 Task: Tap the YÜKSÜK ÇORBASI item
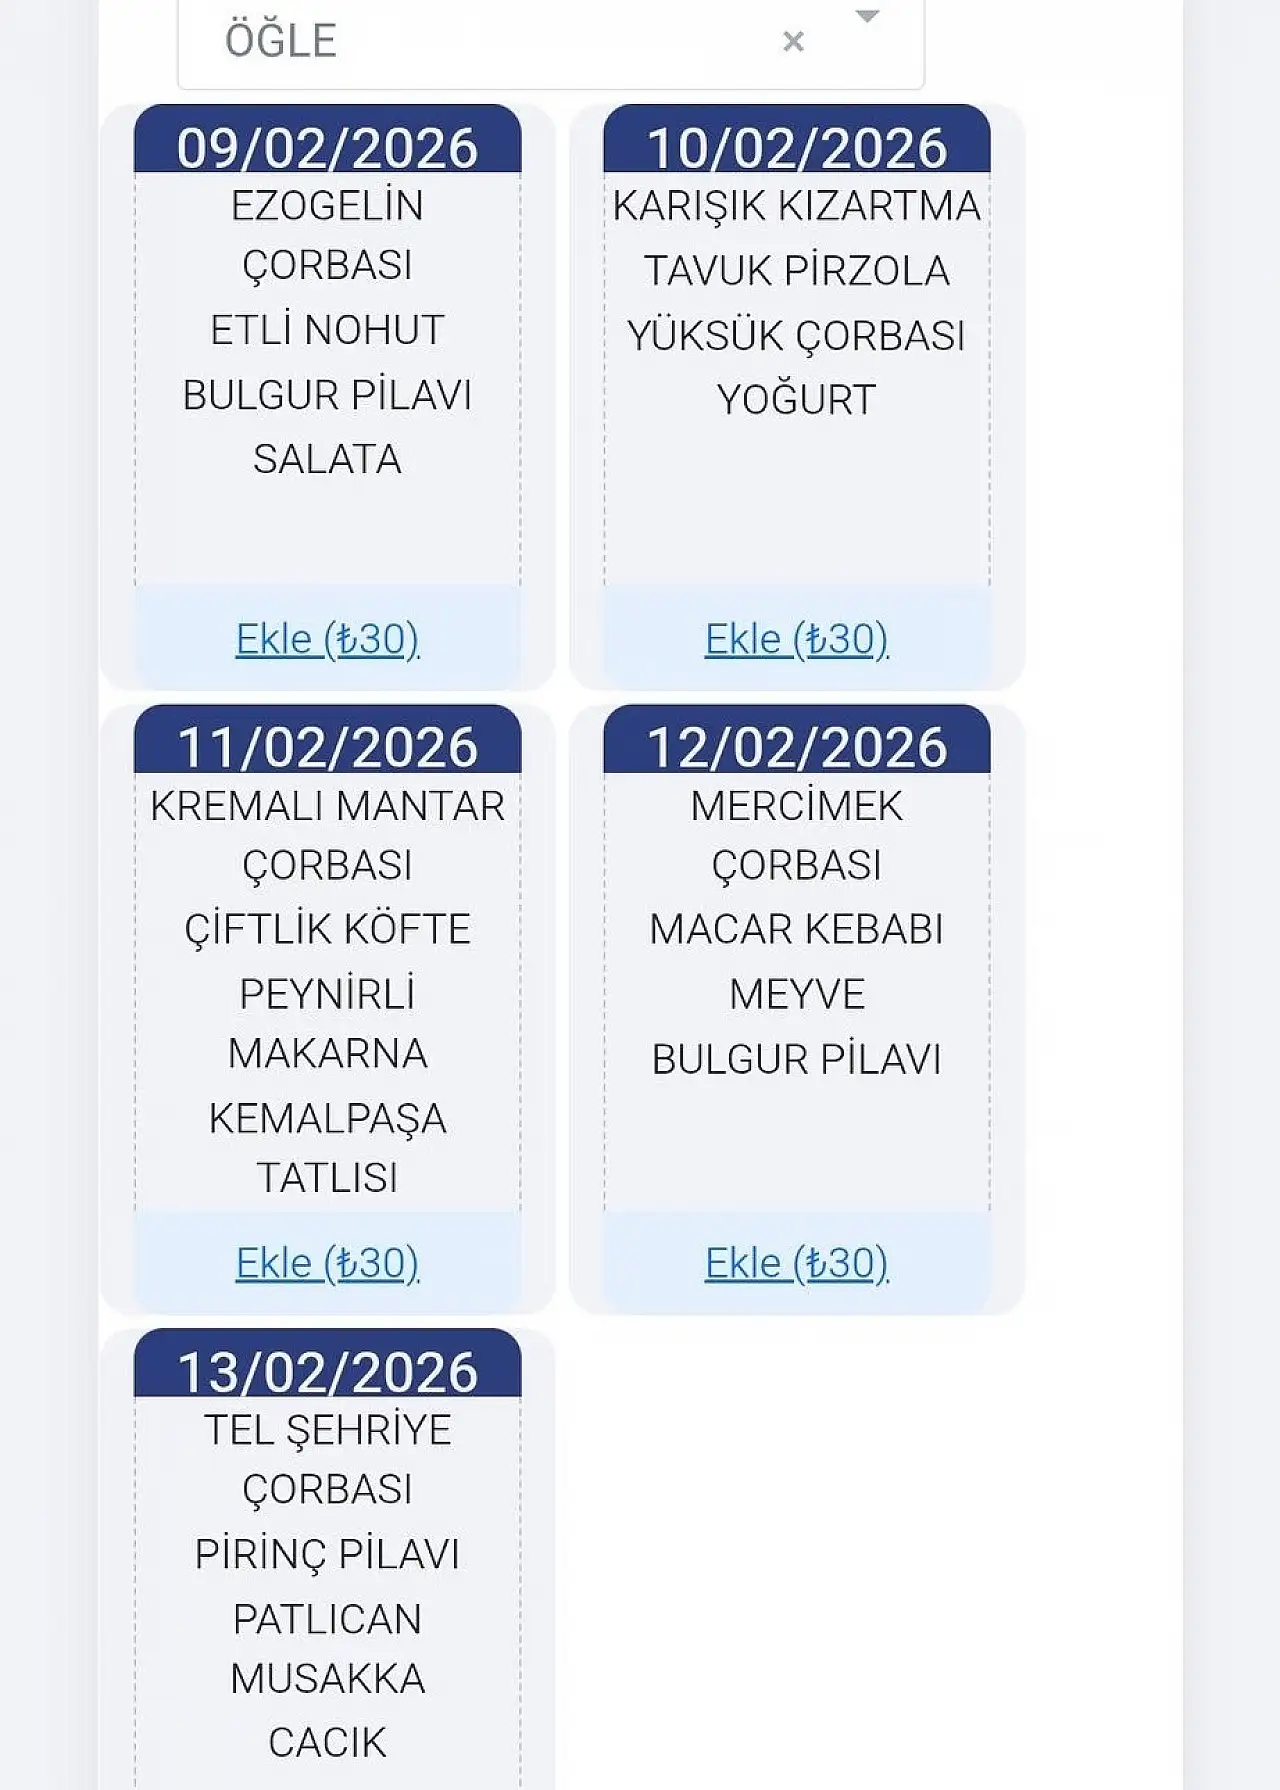tap(796, 335)
